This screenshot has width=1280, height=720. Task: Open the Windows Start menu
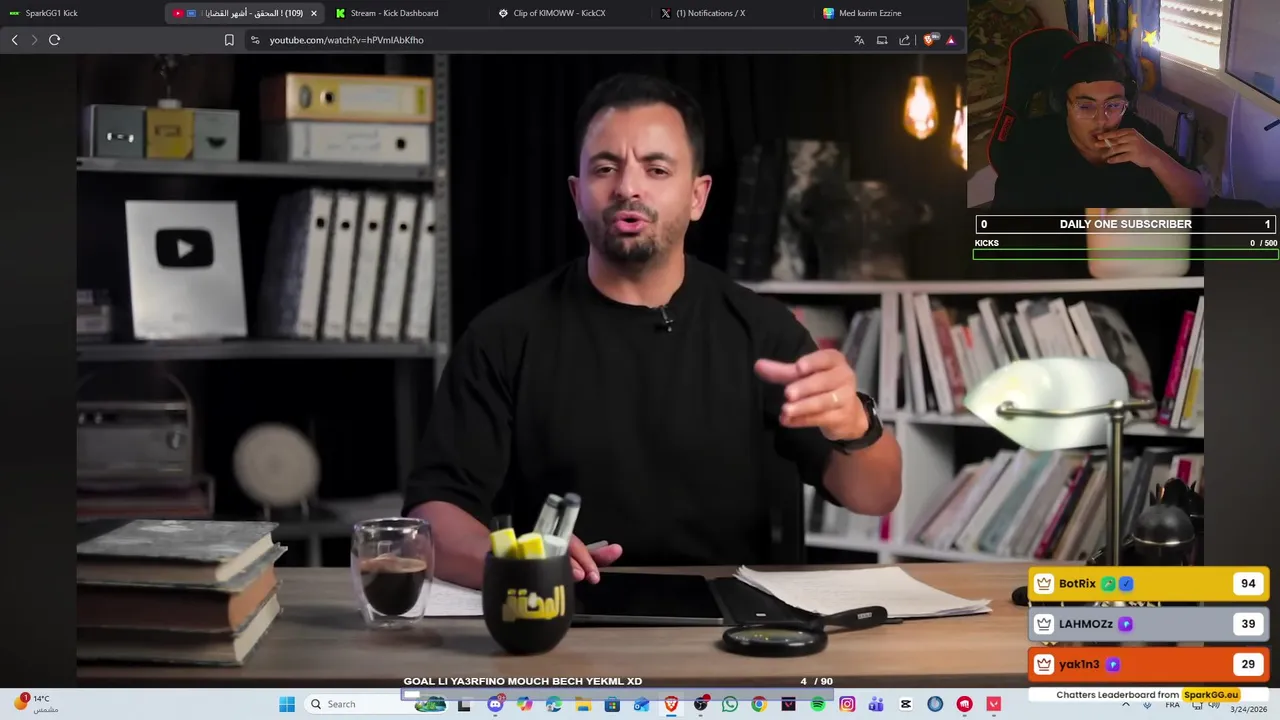point(287,704)
